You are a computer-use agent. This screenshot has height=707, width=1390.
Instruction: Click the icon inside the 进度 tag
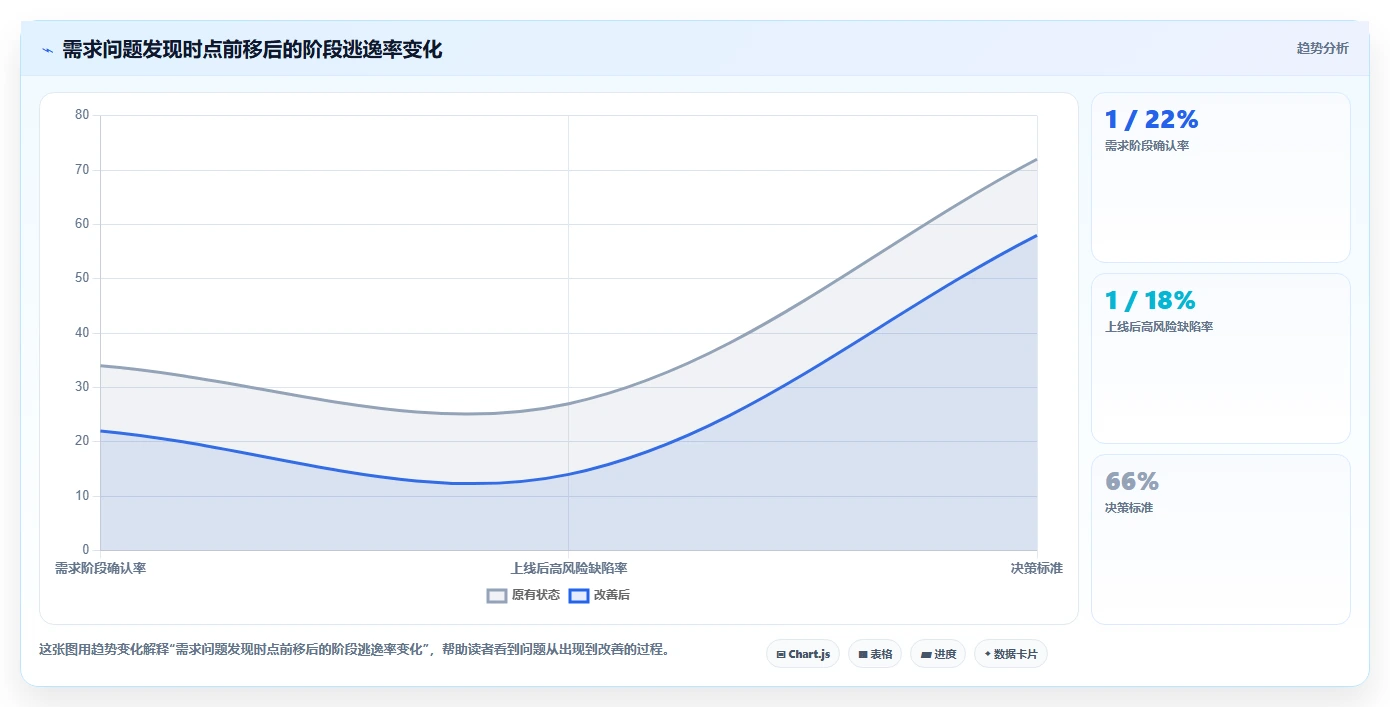coord(926,655)
